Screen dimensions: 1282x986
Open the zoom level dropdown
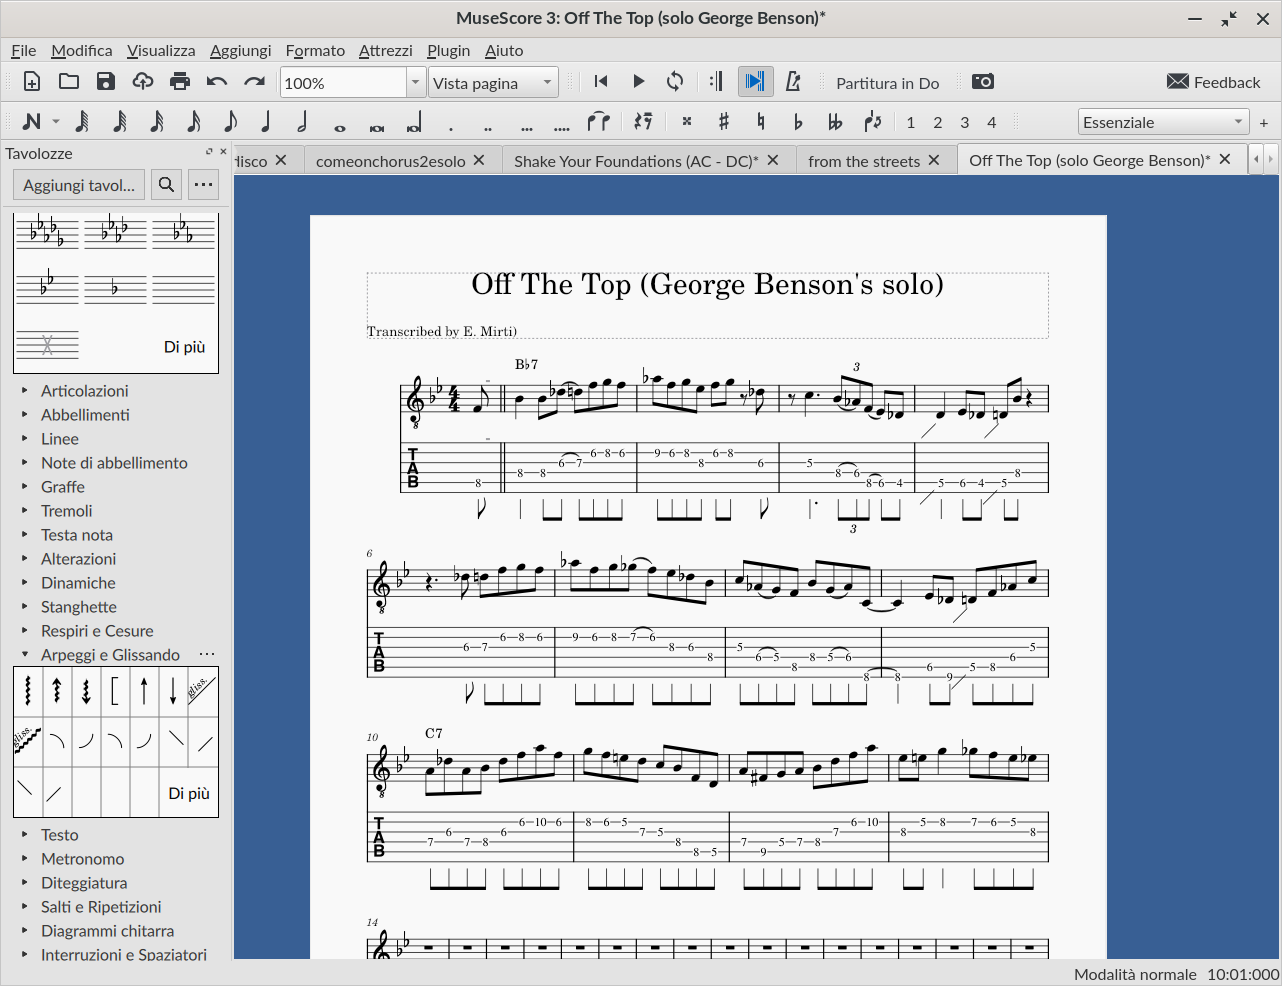pos(416,83)
